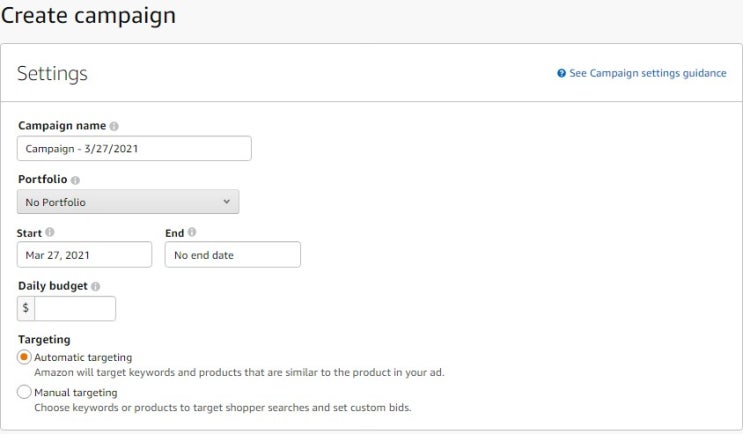743x434 pixels.
Task: Click the Campaign name text field
Action: click(x=134, y=148)
